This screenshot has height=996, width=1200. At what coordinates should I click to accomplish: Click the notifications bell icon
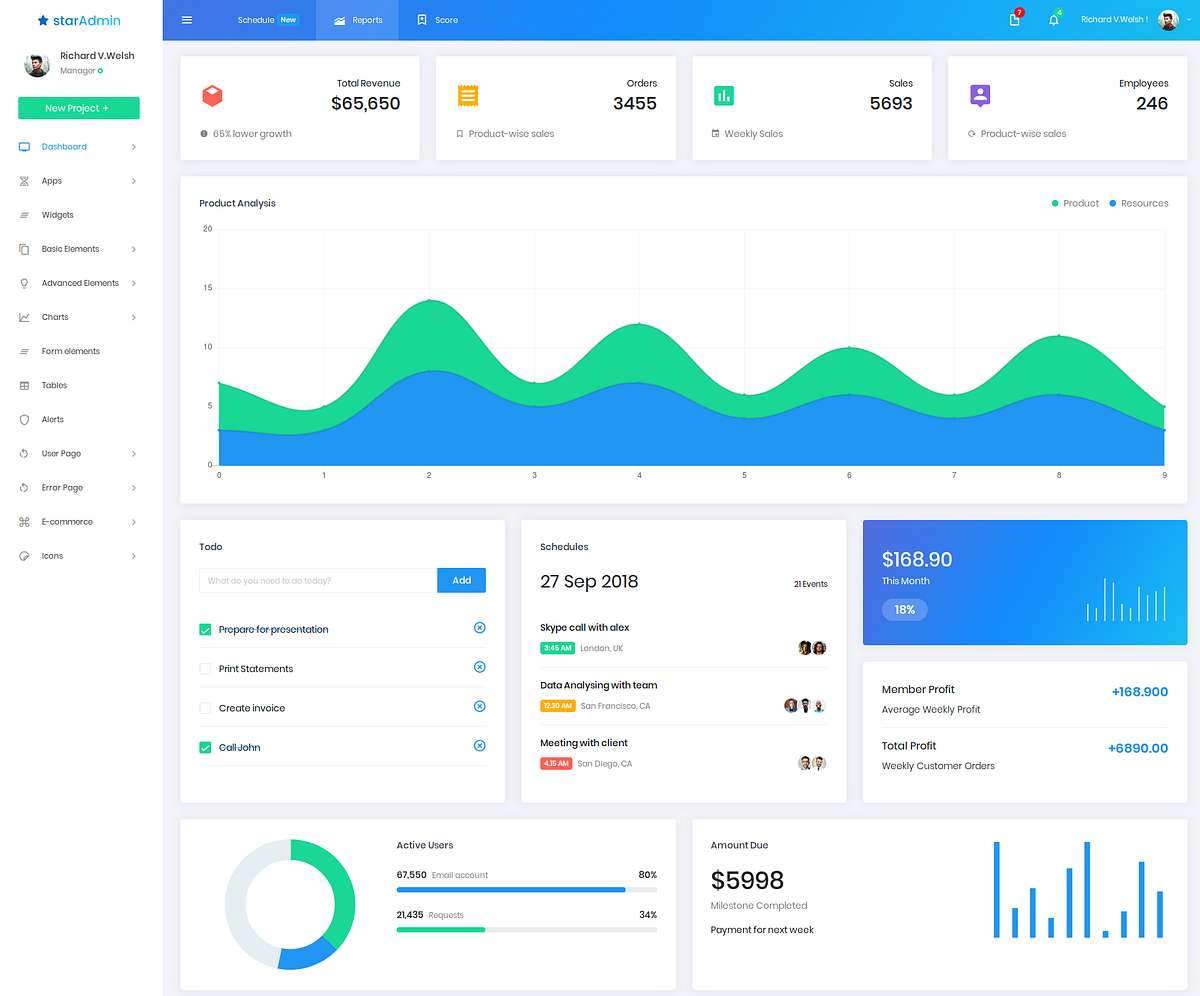tap(1053, 19)
